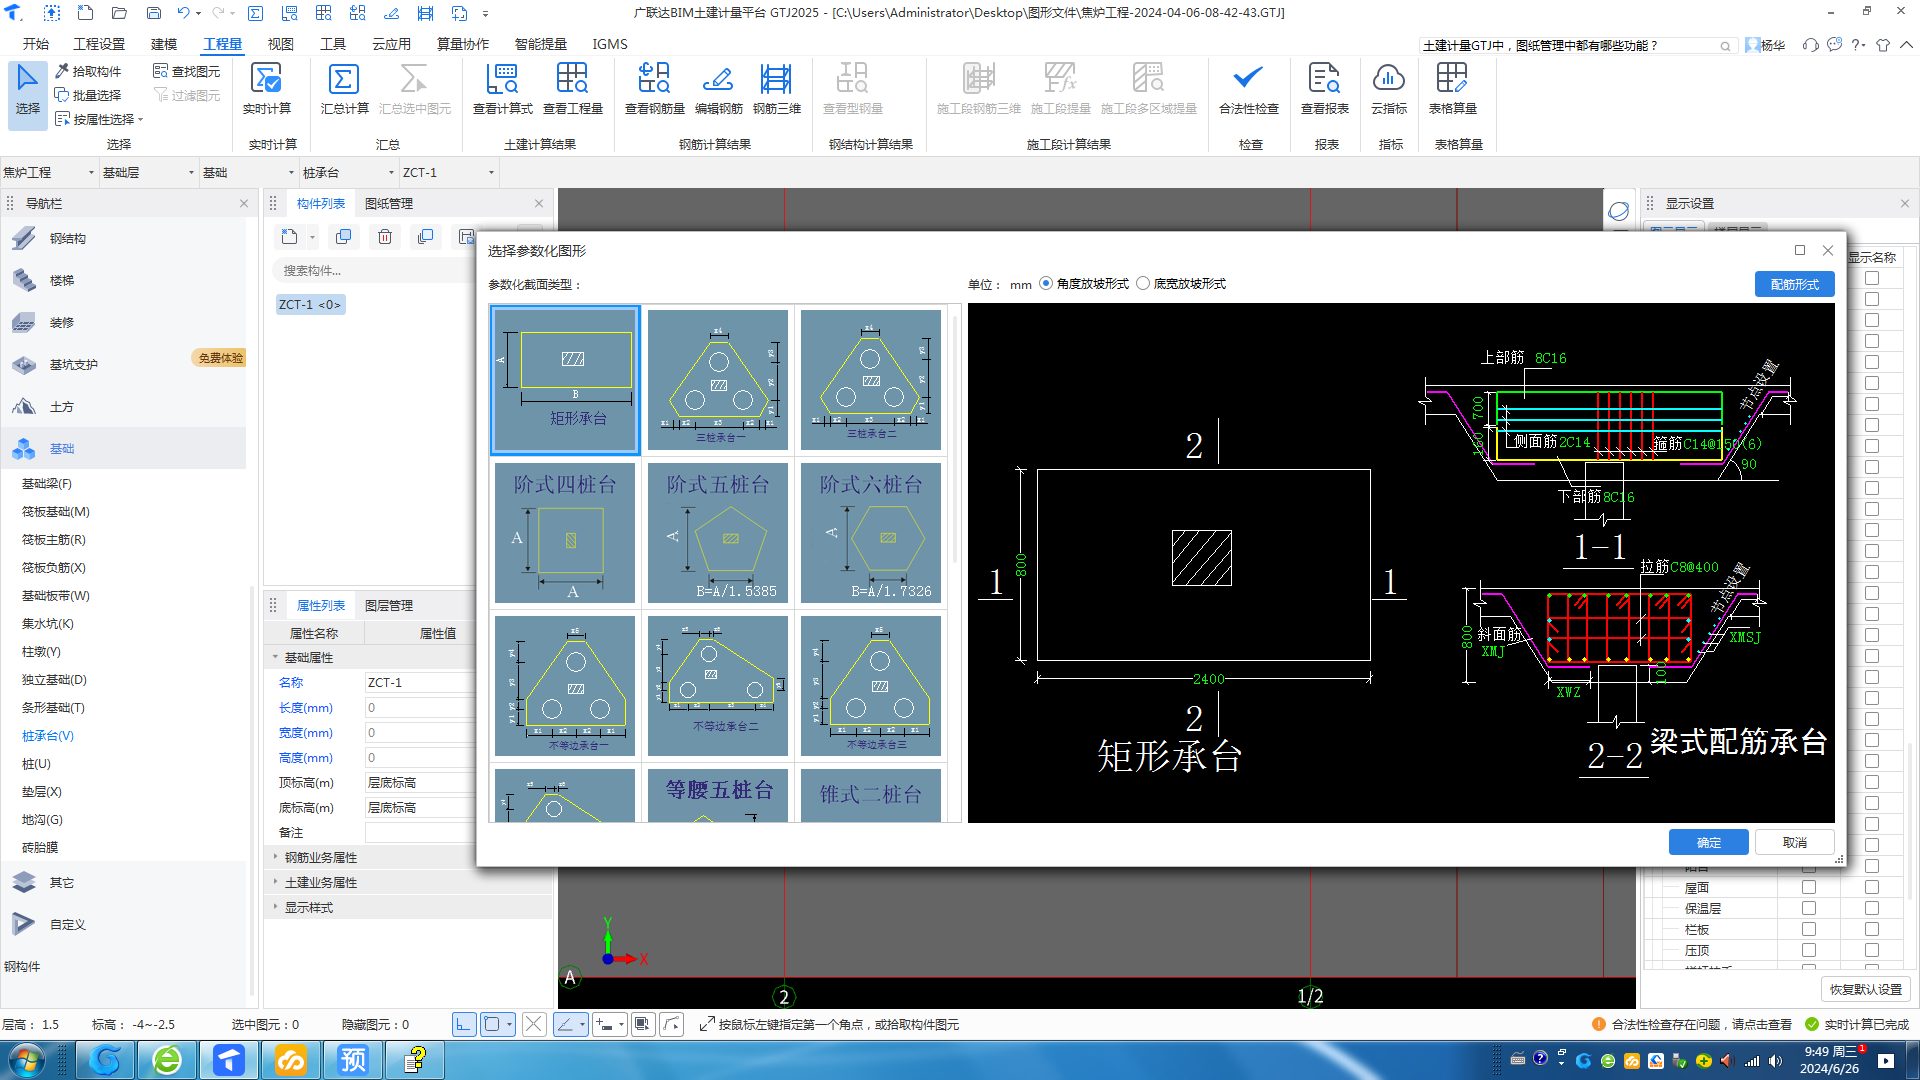Open 查看钢筋量 tool
The image size is (1920, 1080).
(x=654, y=89)
